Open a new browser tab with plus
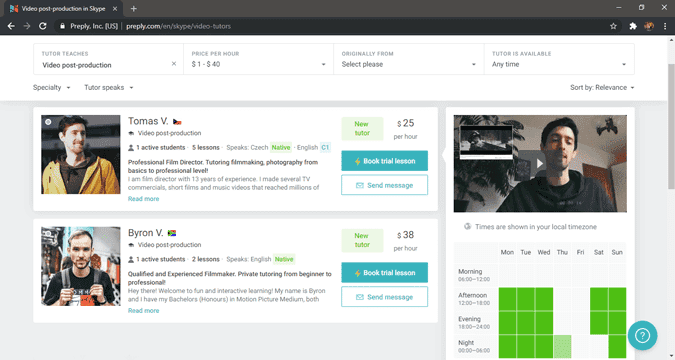Viewport: 675px width, 360px height. pyautogui.click(x=133, y=9)
